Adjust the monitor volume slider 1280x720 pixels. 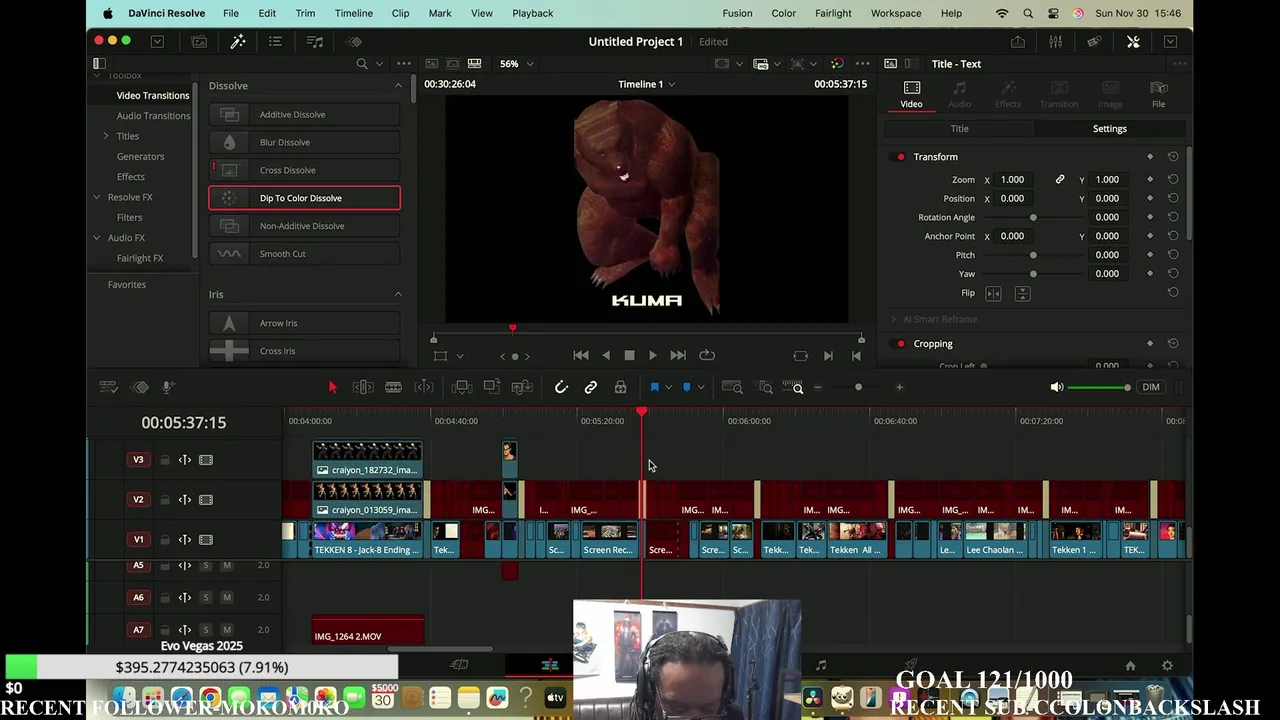[1099, 387]
